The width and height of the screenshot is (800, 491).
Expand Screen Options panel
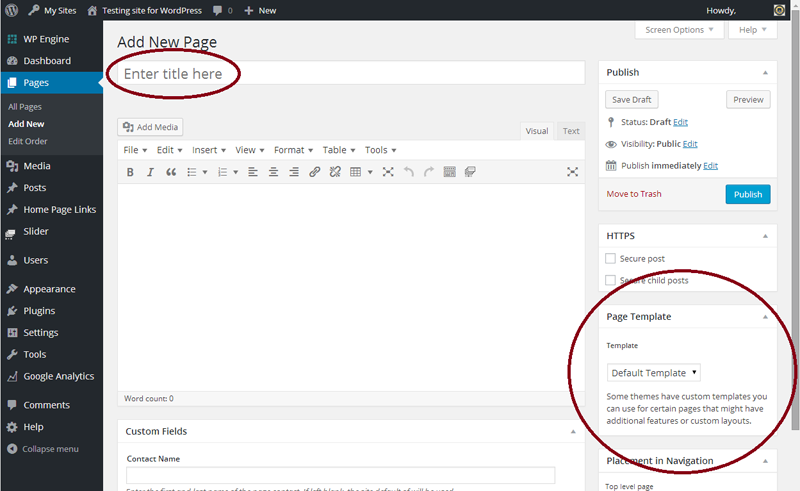pyautogui.click(x=679, y=30)
